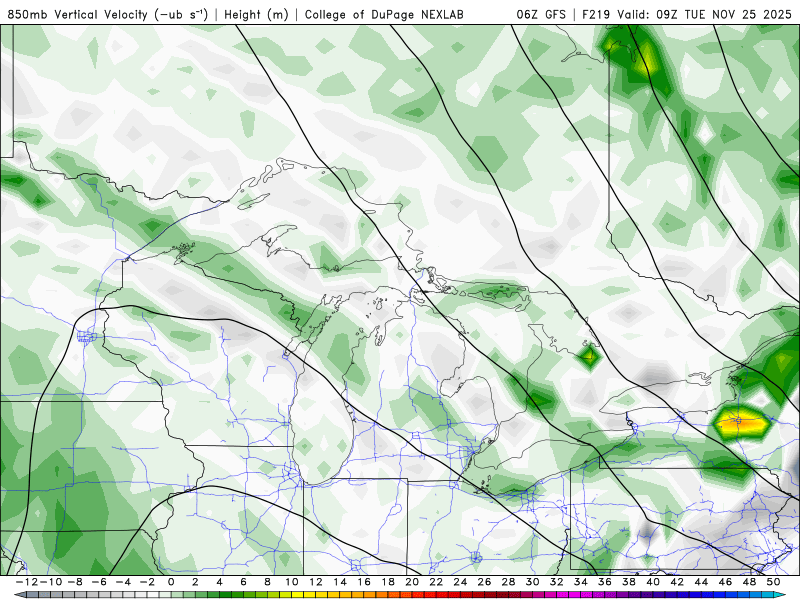Screen dimensions: 800x600
Task: Click the 'Height (m)' header label
Action: (x=257, y=14)
